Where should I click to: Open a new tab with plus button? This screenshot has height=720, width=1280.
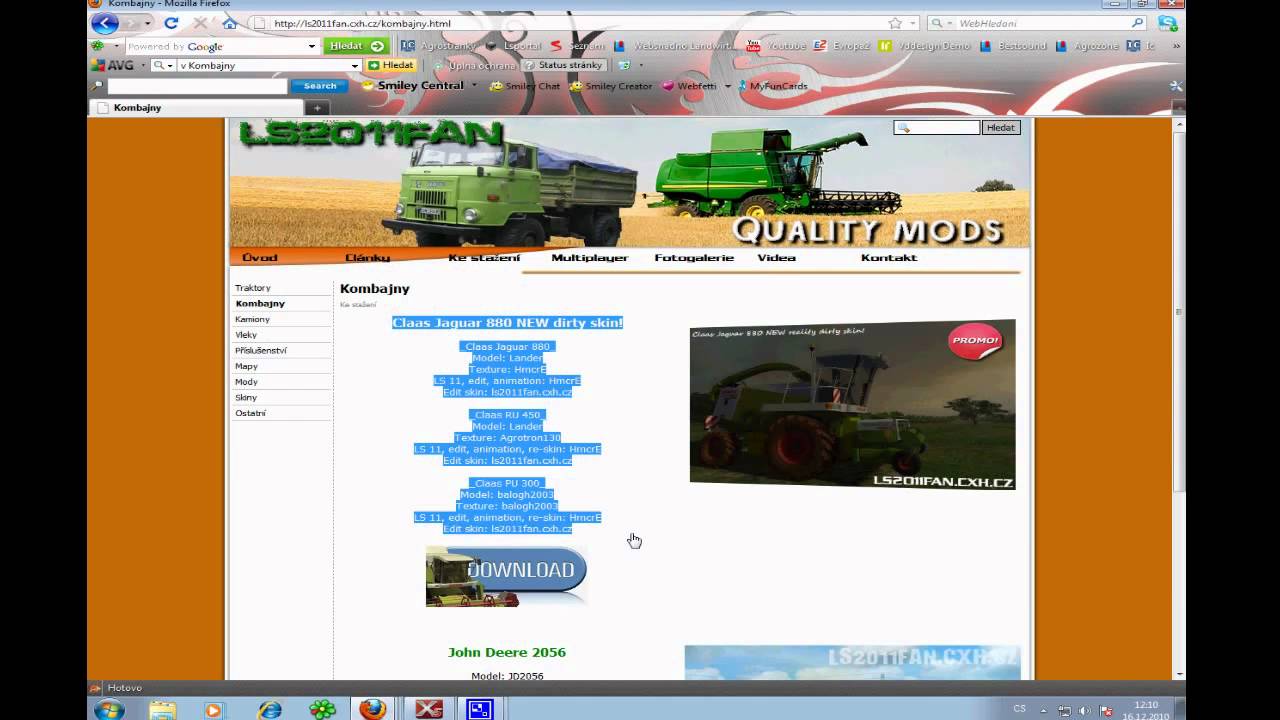(x=317, y=108)
